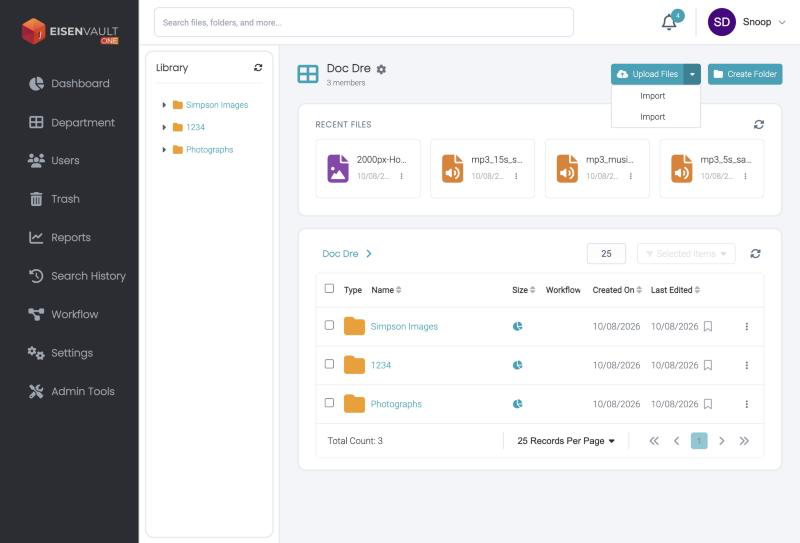Click the page size field showing 25
Image resolution: width=800 pixels, height=543 pixels.
coord(606,254)
